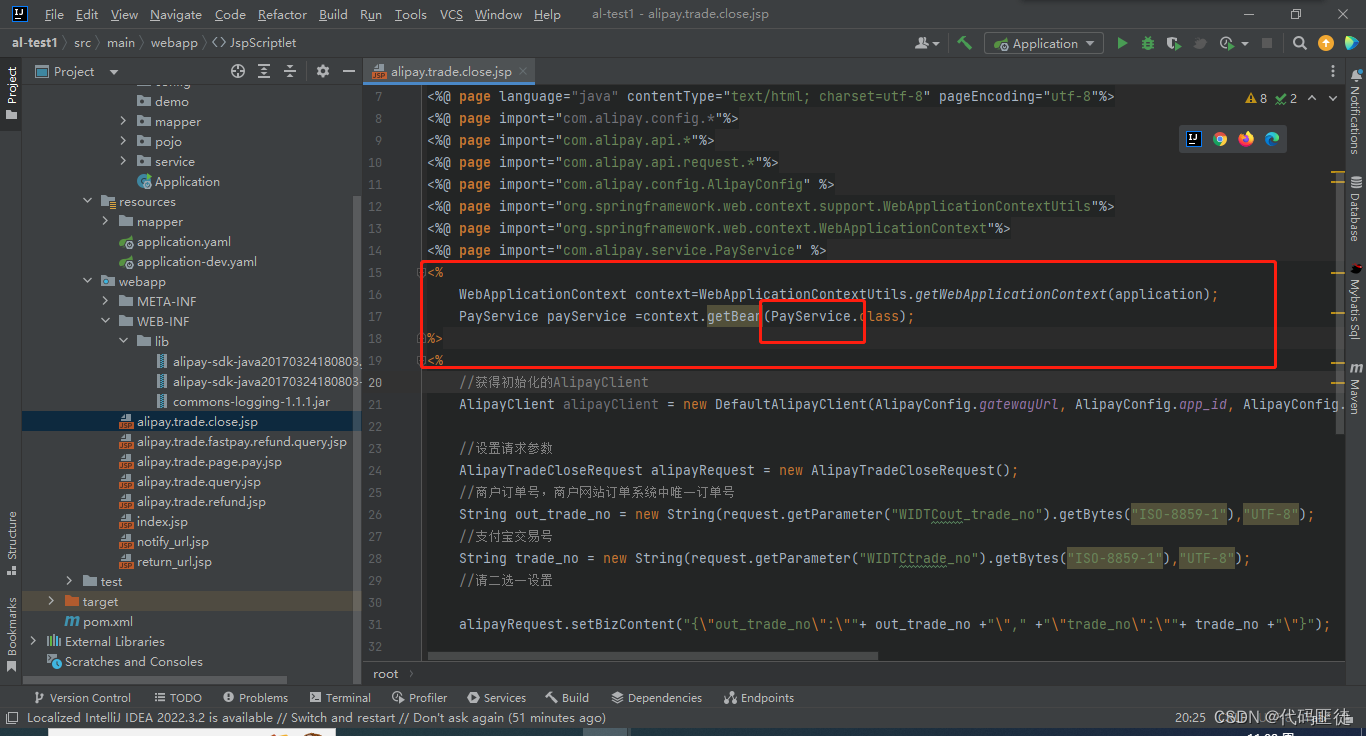The height and width of the screenshot is (736, 1366).
Task: Open Notifications tool window on right strip
Action: pyautogui.click(x=1356, y=112)
